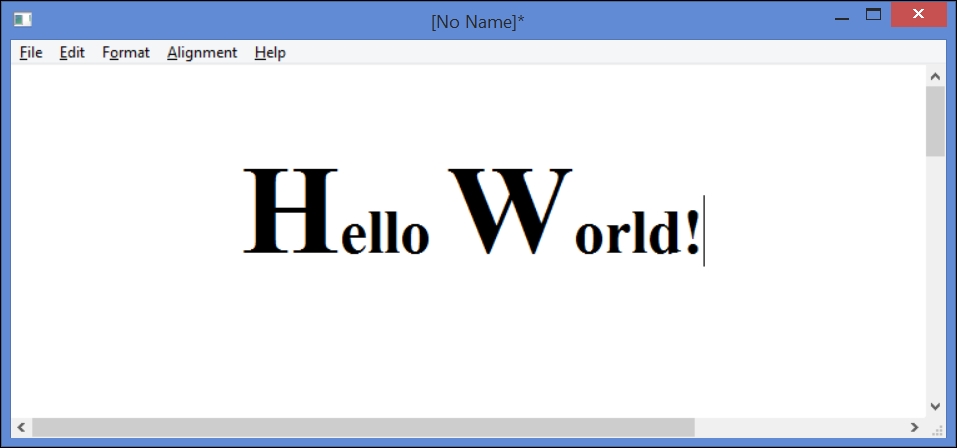Screen dimensions: 957x448
Task: Click the vertical scrollbar down arrow
Action: [935, 406]
